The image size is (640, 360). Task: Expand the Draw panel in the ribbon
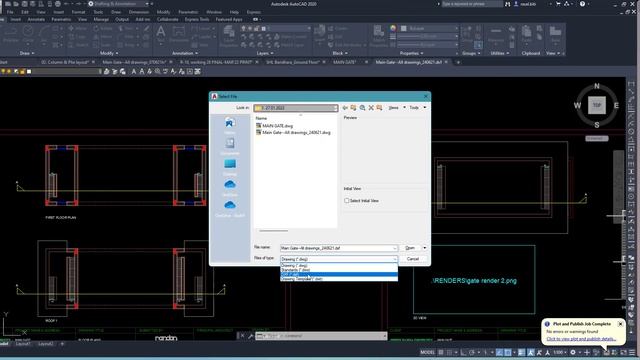coord(28,53)
